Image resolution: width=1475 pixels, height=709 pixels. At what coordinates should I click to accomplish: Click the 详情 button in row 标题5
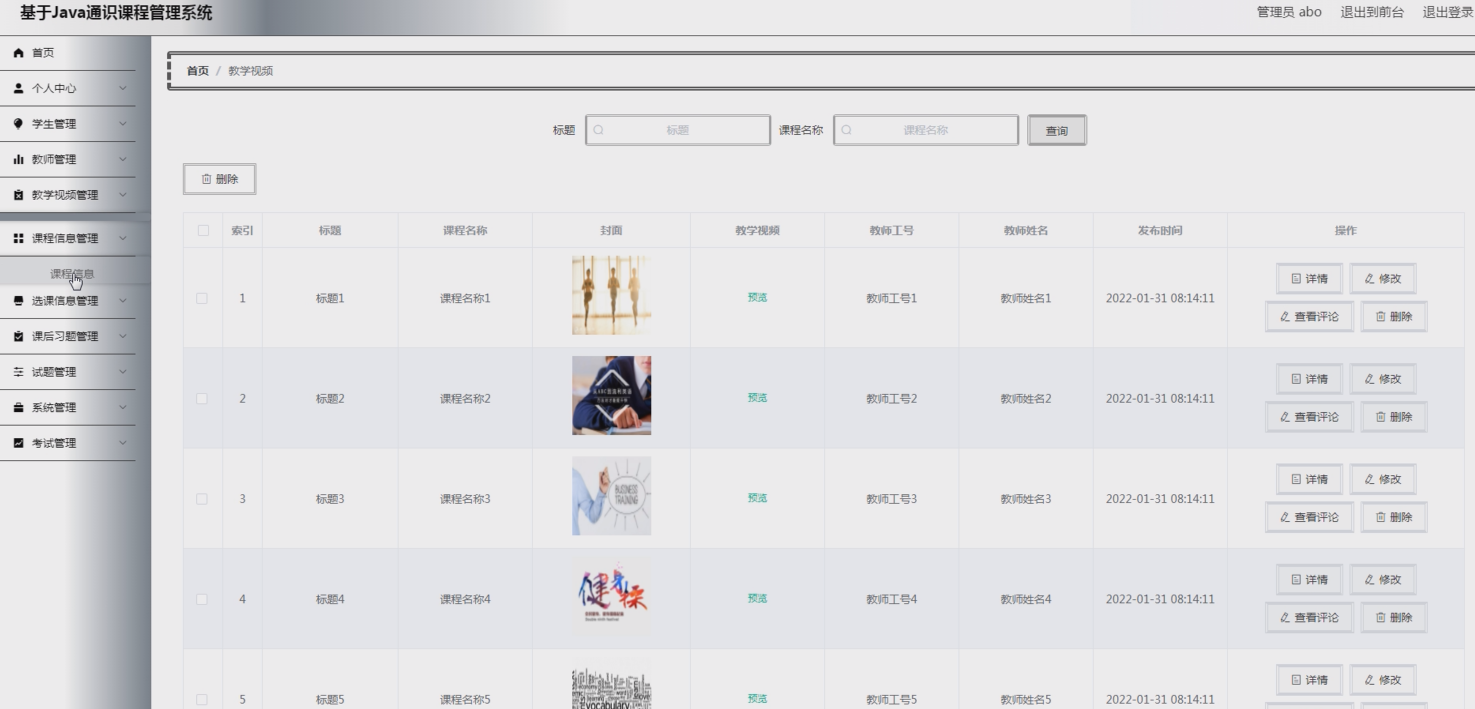click(x=1310, y=680)
